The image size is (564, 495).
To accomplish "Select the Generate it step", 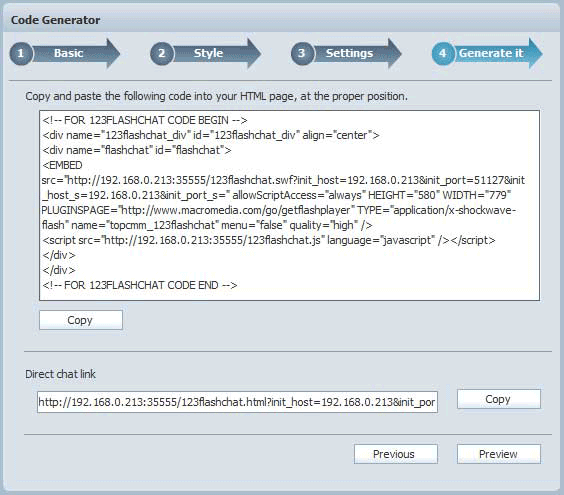I will [x=491, y=53].
